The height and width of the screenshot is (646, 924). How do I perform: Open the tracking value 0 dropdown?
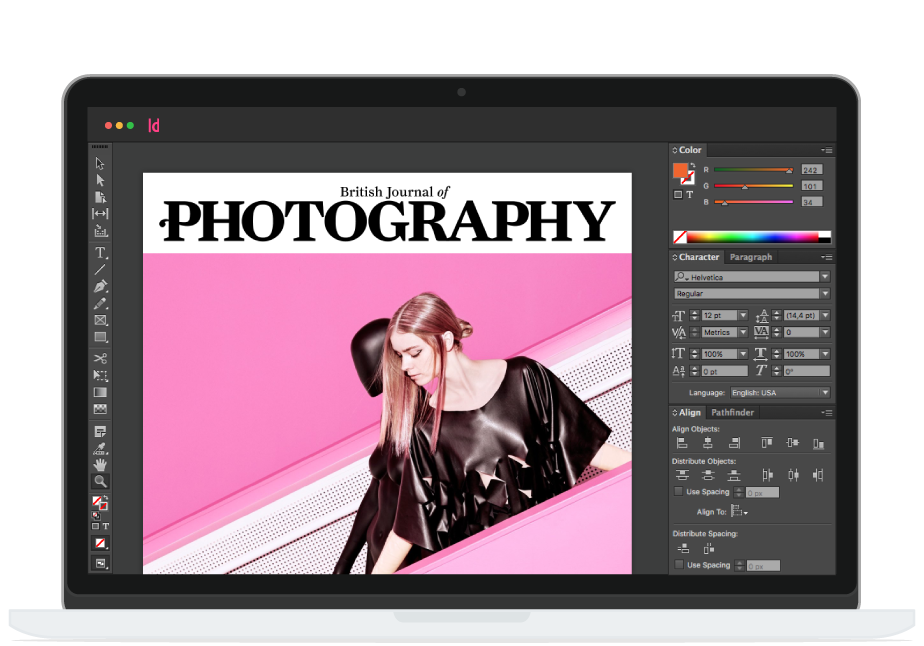(825, 332)
